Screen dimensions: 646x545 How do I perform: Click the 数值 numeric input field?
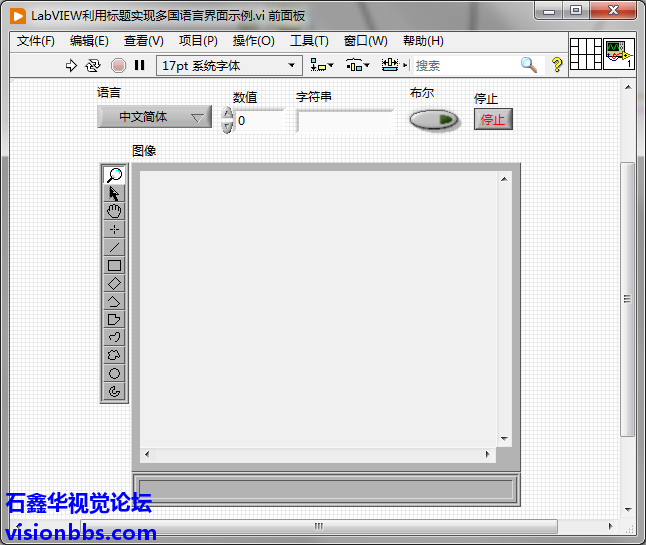pyautogui.click(x=260, y=120)
